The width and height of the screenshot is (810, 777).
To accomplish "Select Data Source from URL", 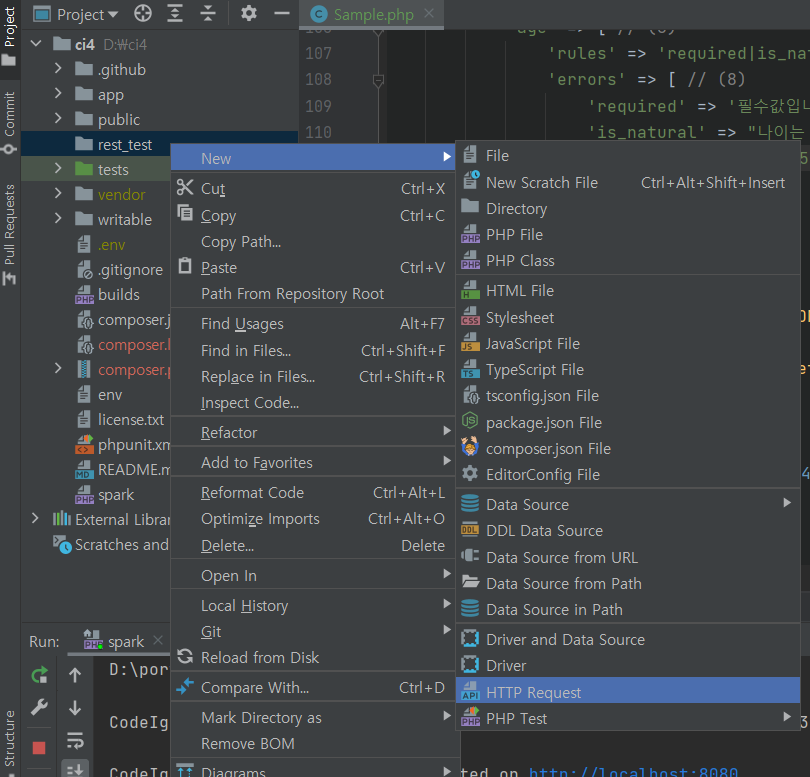I will click(628, 557).
